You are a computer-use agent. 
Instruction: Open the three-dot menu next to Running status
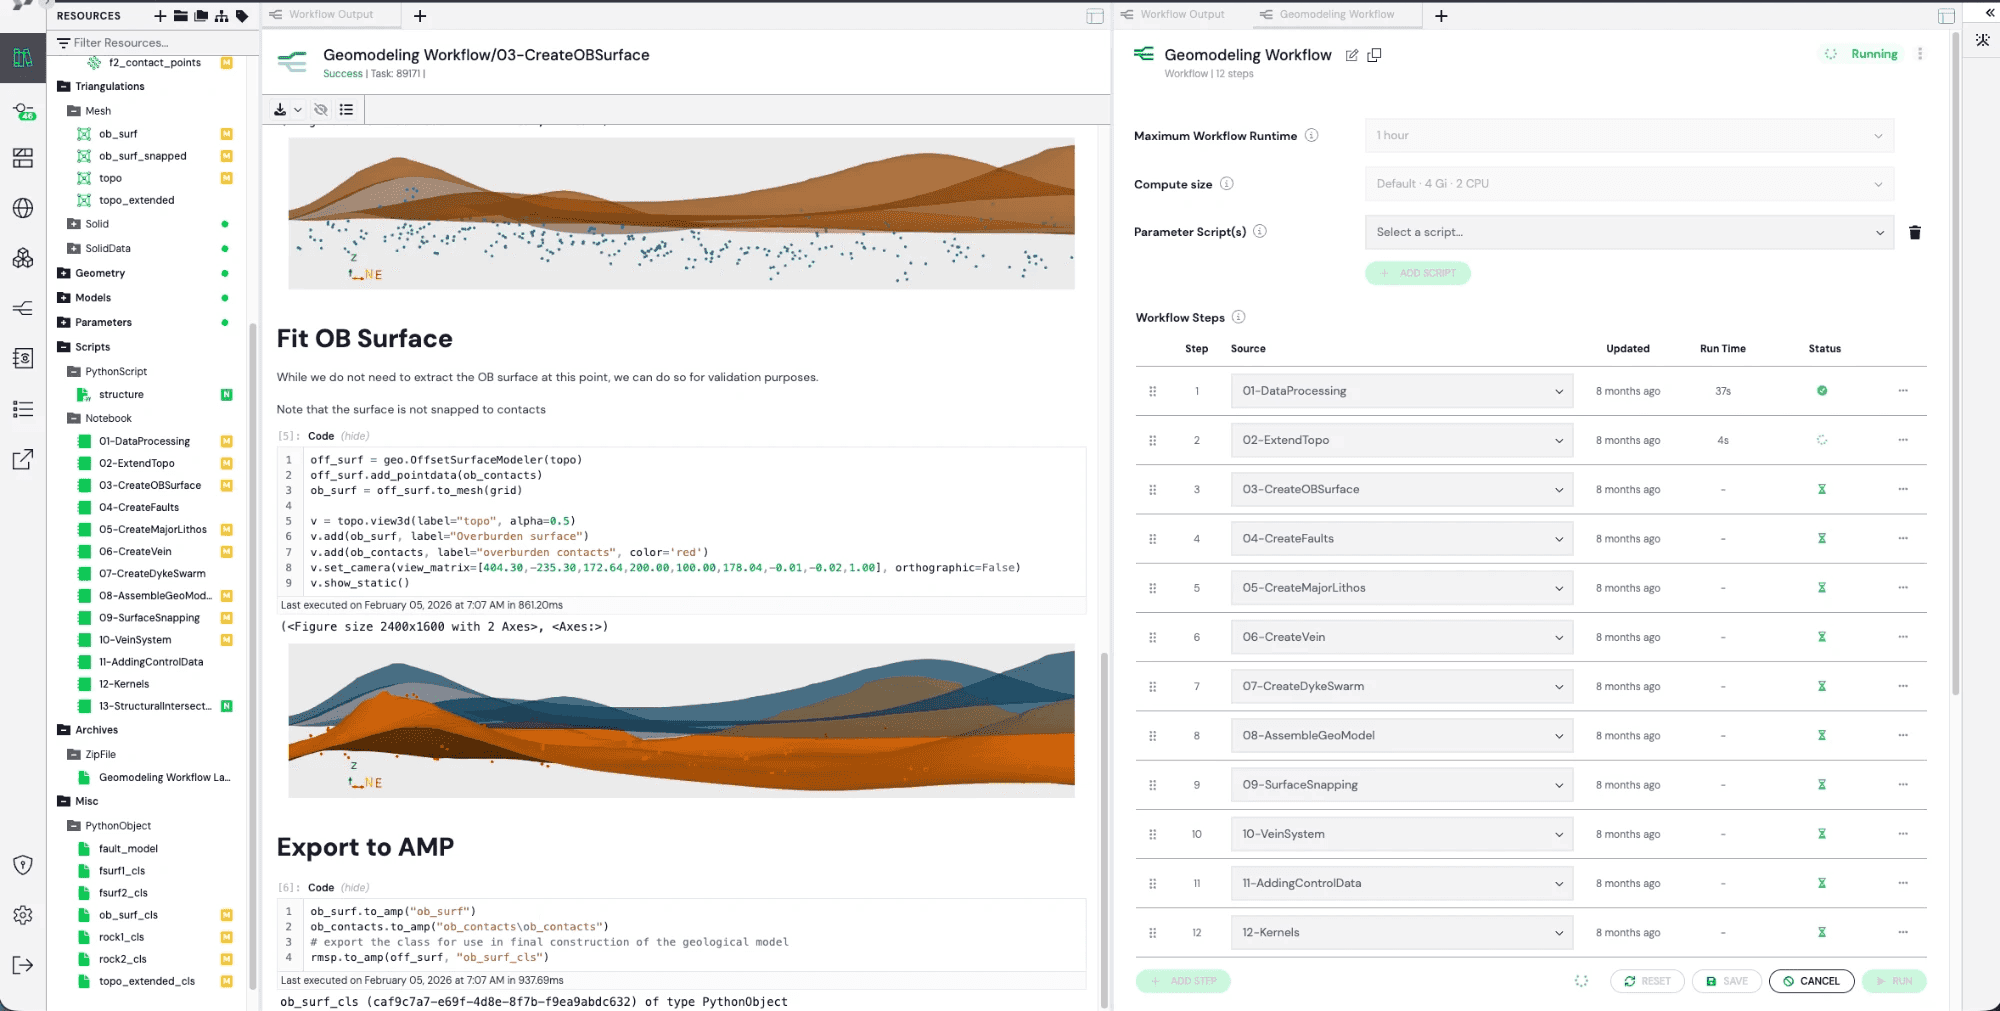click(x=1920, y=54)
